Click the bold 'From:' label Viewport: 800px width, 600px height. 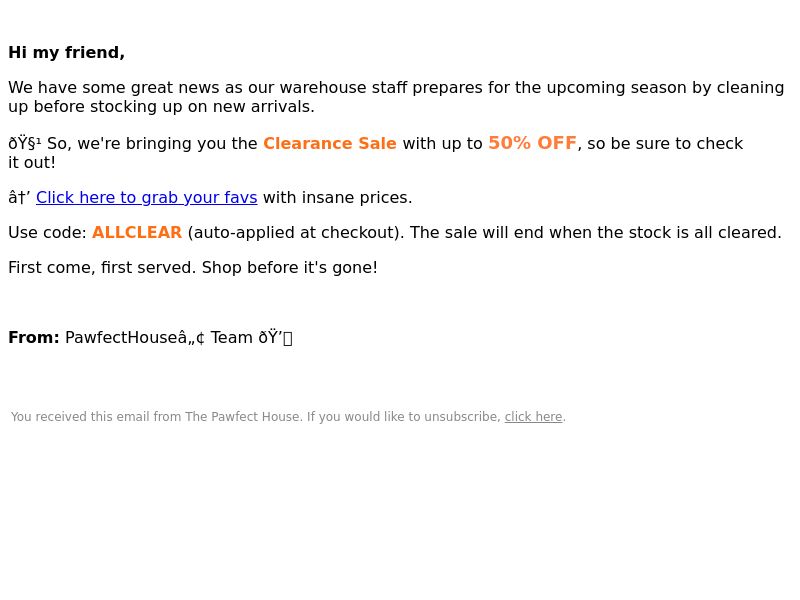click(34, 337)
